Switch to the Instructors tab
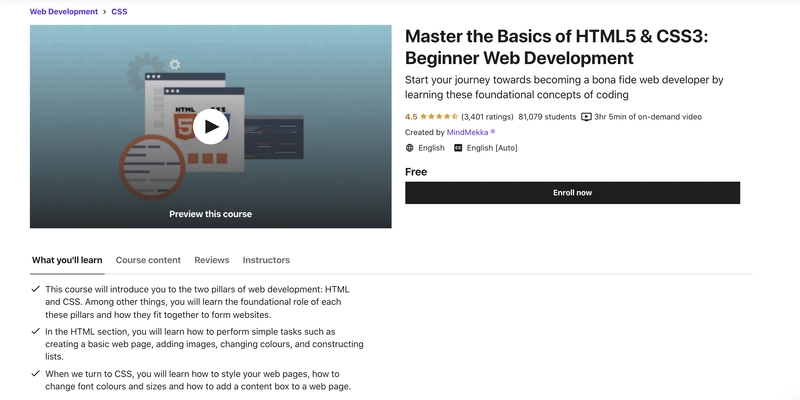800x400 pixels. point(266,260)
